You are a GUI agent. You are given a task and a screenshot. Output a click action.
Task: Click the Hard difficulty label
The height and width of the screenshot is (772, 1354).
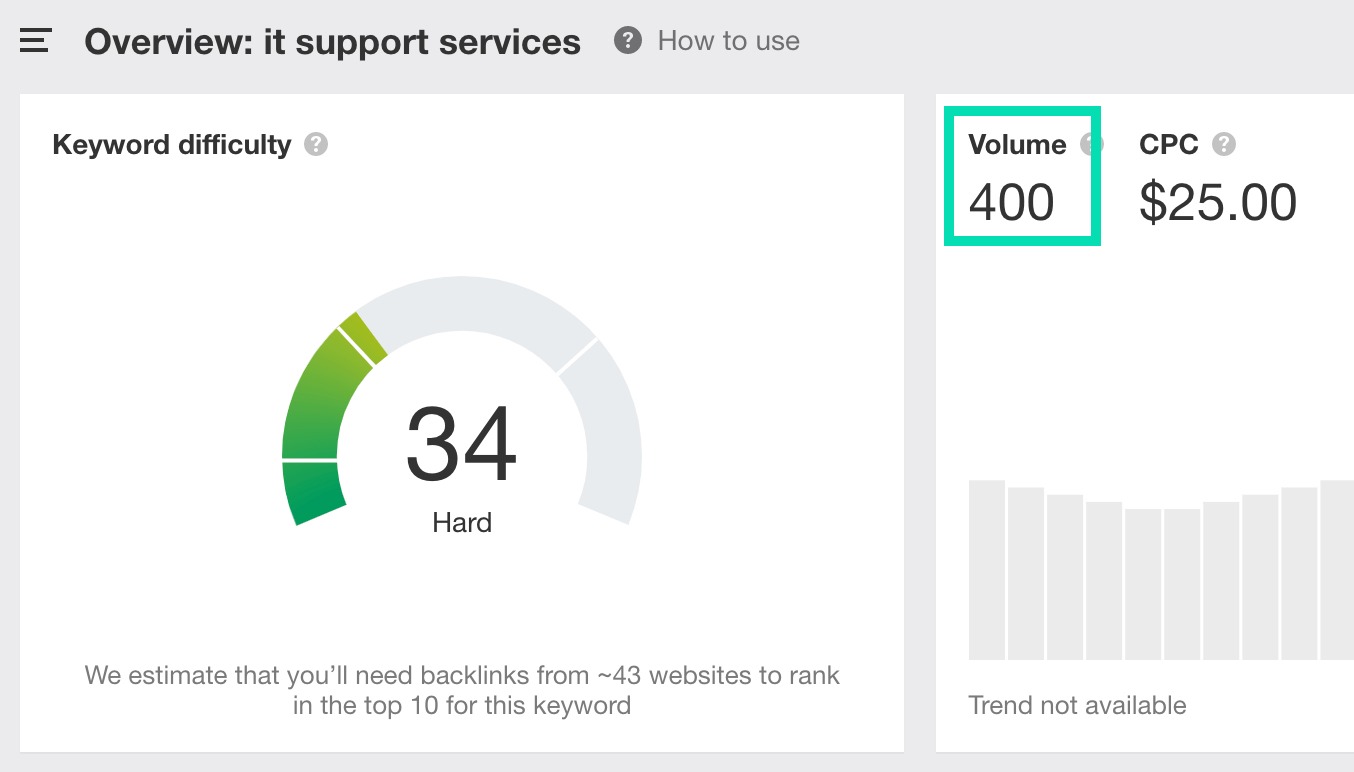point(462,522)
